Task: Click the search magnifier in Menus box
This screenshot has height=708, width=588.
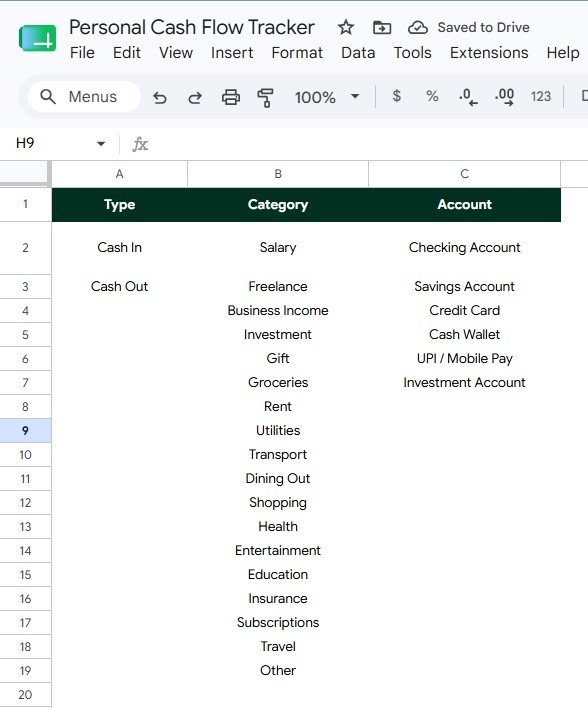Action: coord(48,97)
